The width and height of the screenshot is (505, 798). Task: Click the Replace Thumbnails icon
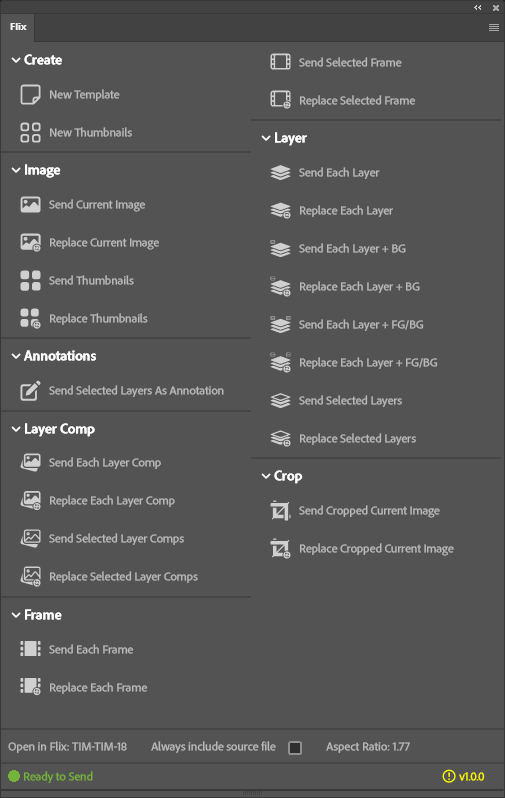(x=30, y=319)
